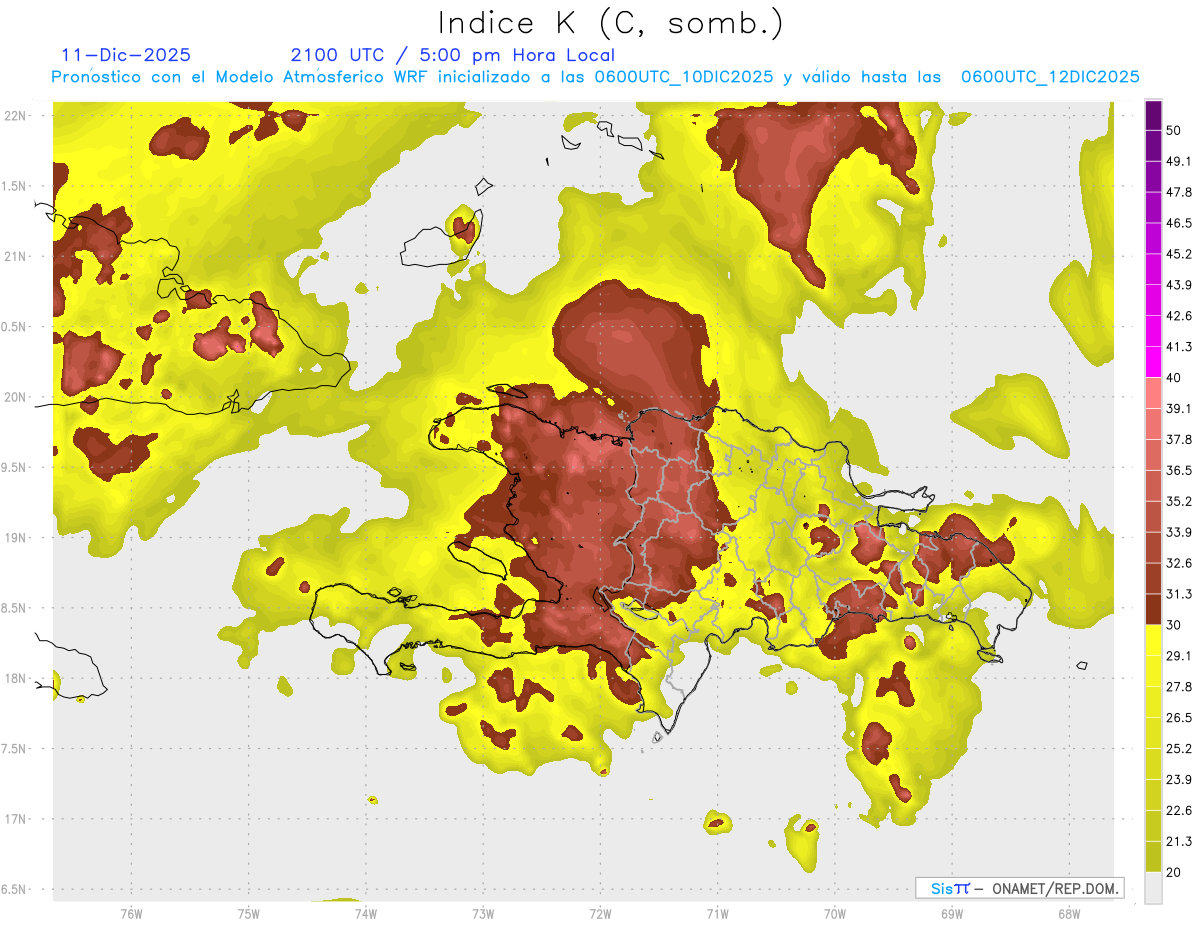Image resolution: width=1200 pixels, height=927 pixels.
Task: Click the '0.5N' latitude label
Action: (x=15, y=327)
